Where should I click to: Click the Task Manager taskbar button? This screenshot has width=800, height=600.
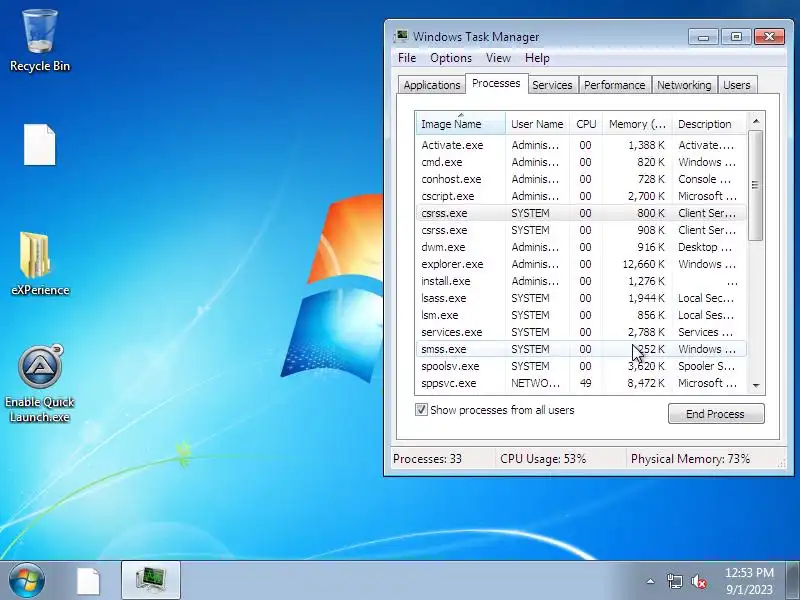tap(151, 581)
